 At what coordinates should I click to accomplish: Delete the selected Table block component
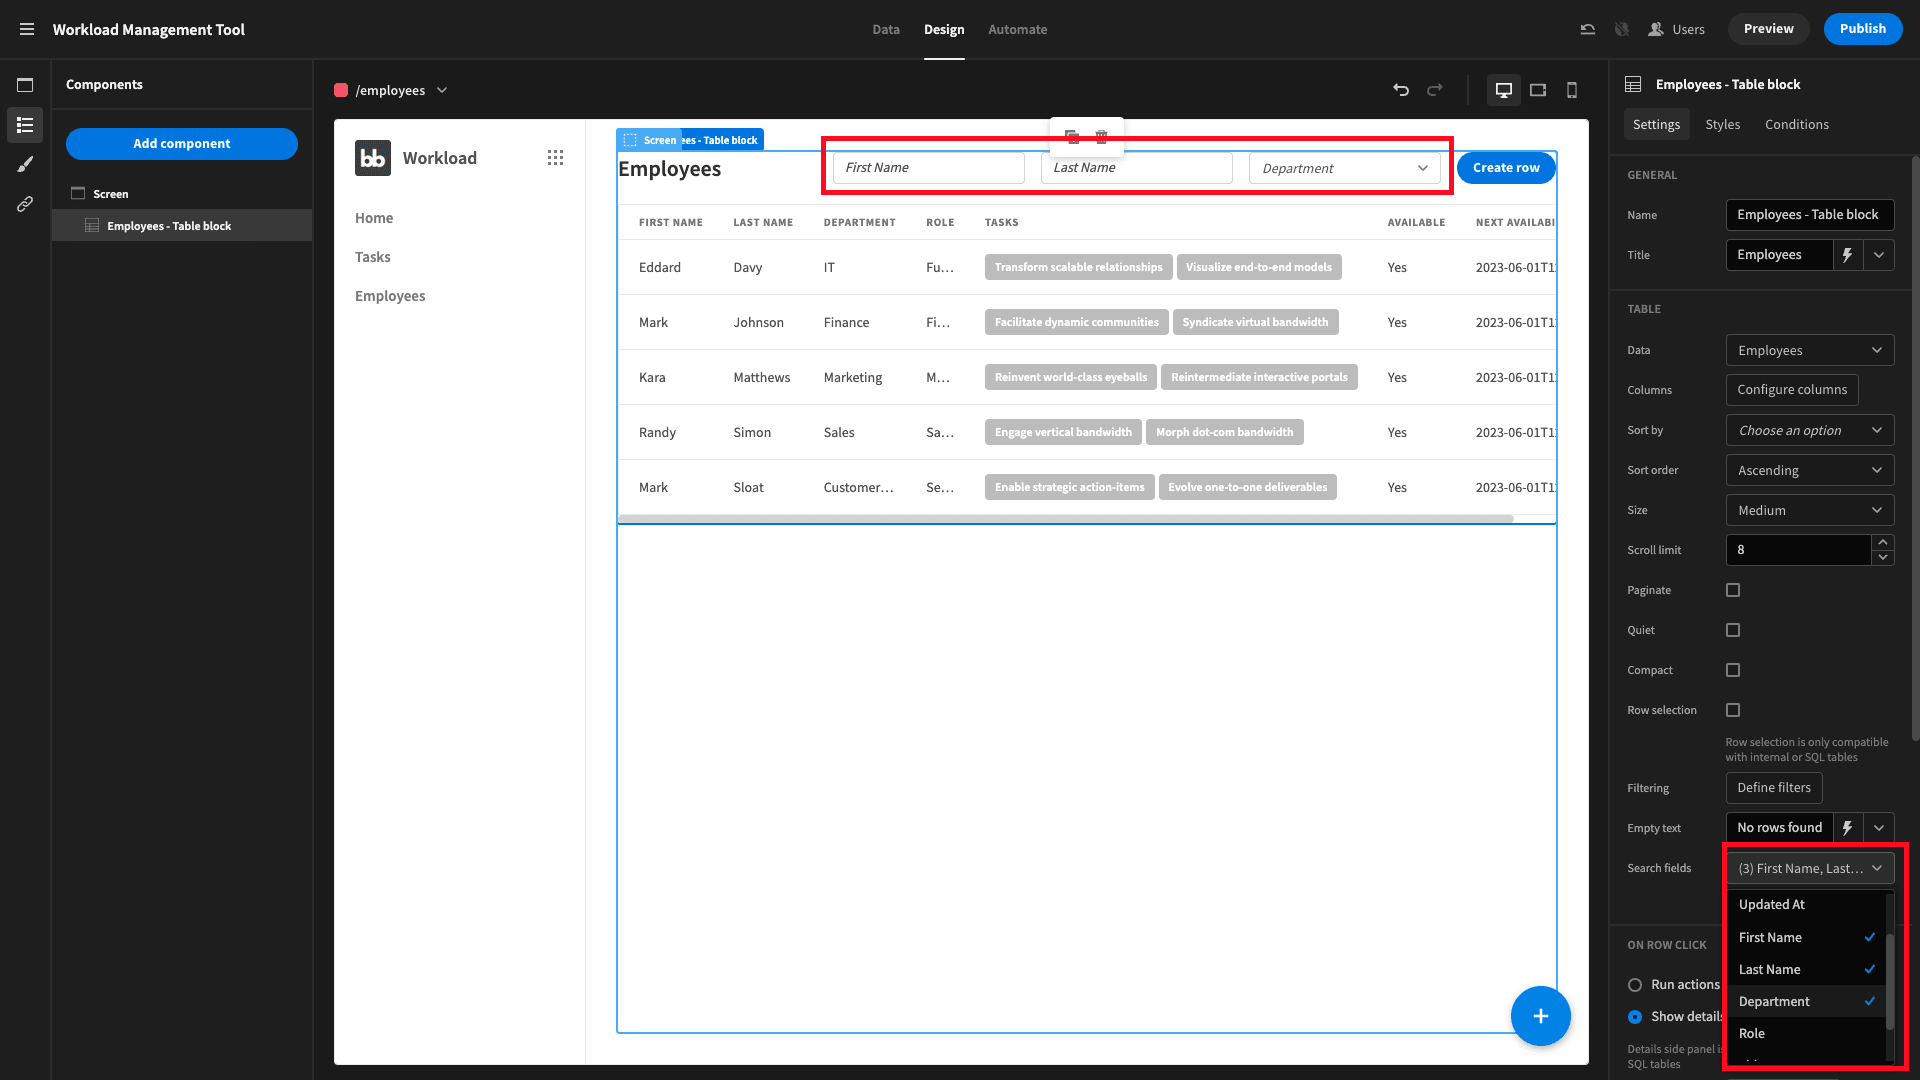[x=1101, y=137]
